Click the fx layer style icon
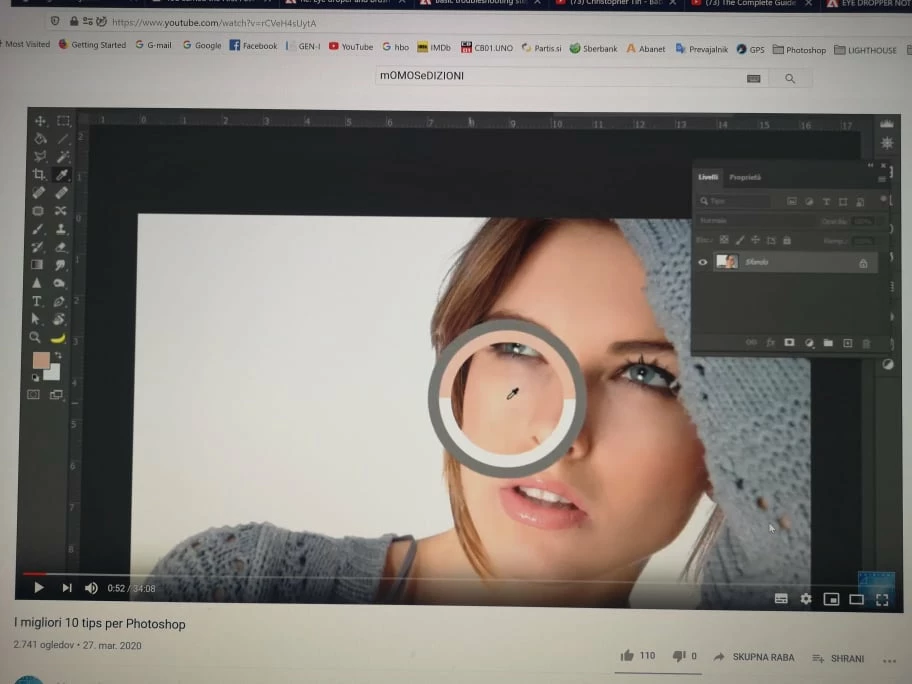Screen dimensions: 912x684 (771, 343)
